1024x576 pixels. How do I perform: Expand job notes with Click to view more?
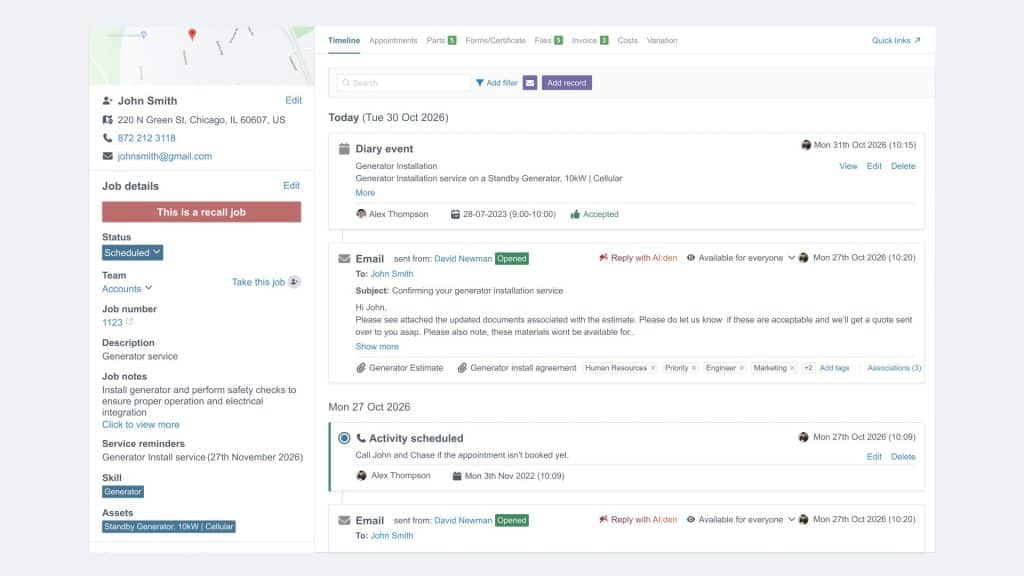[140, 424]
